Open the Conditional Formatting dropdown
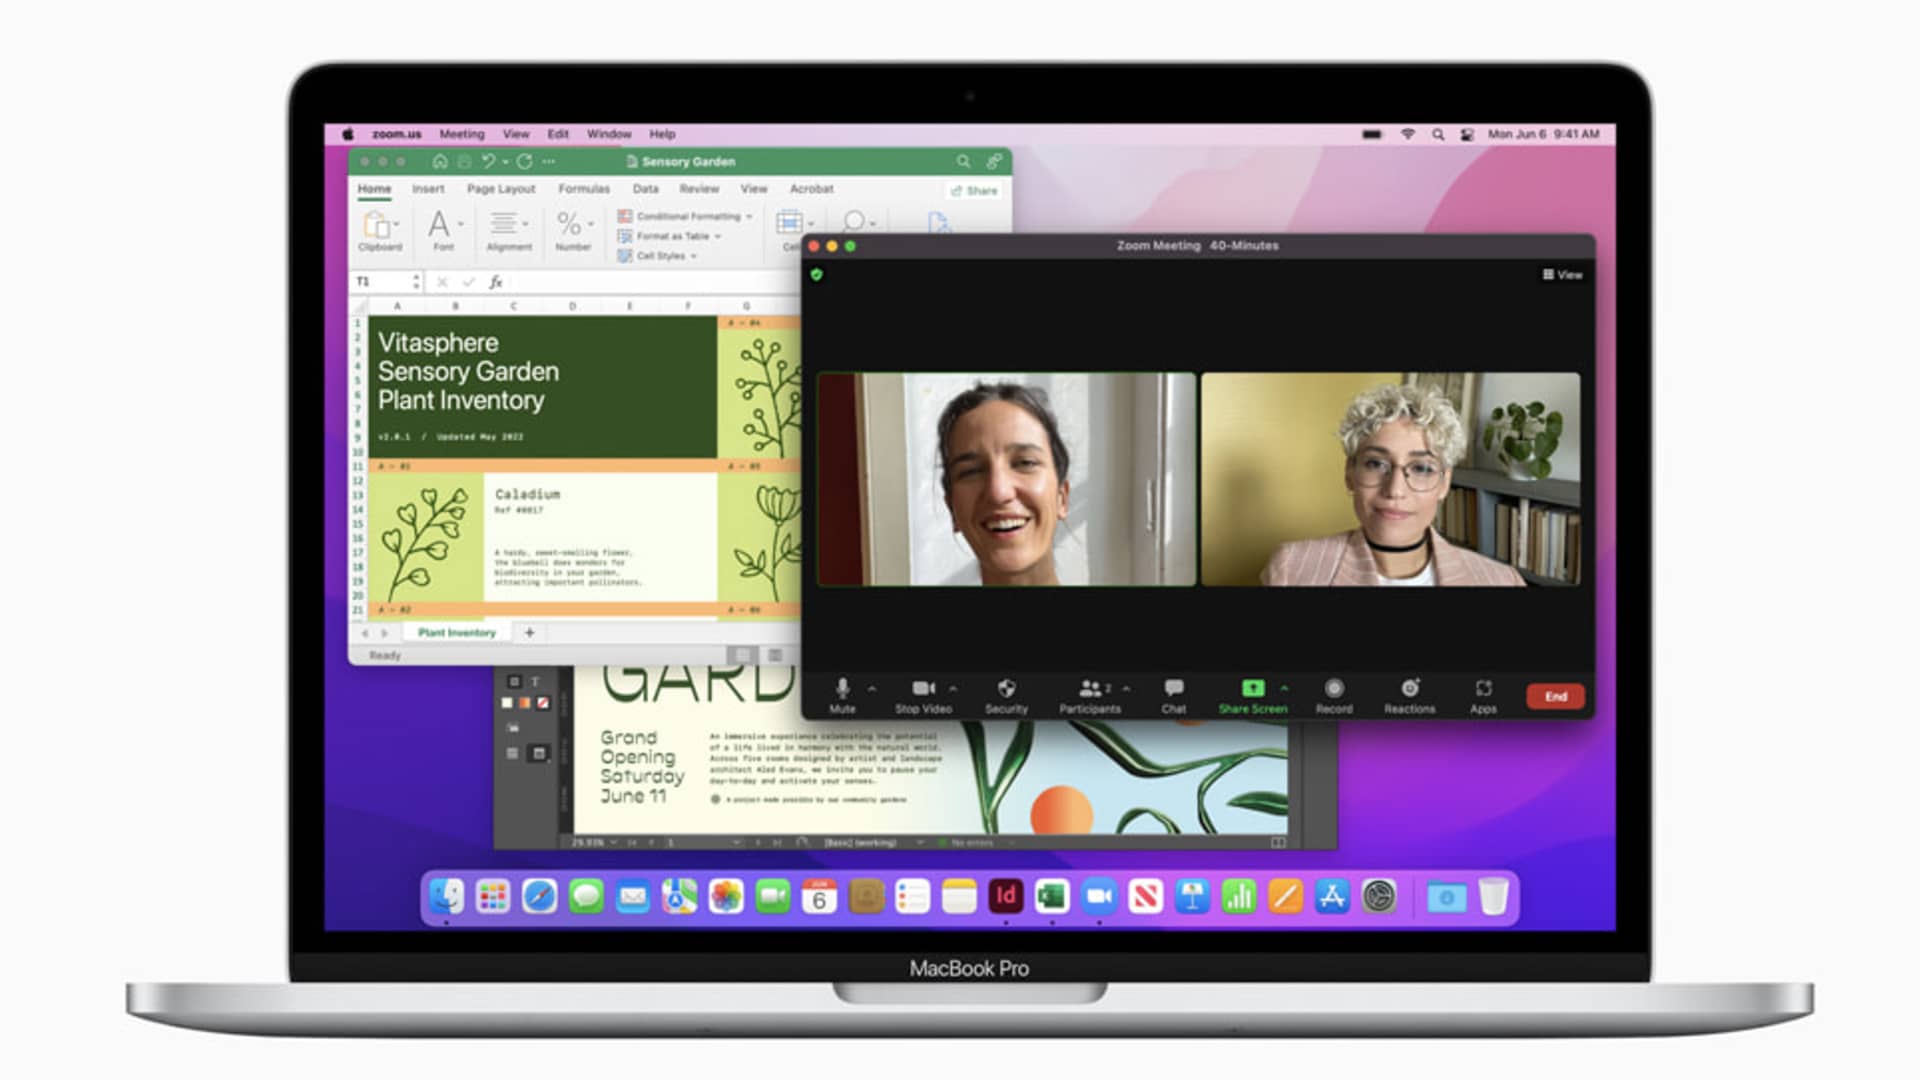This screenshot has width=1920, height=1080. [685, 216]
